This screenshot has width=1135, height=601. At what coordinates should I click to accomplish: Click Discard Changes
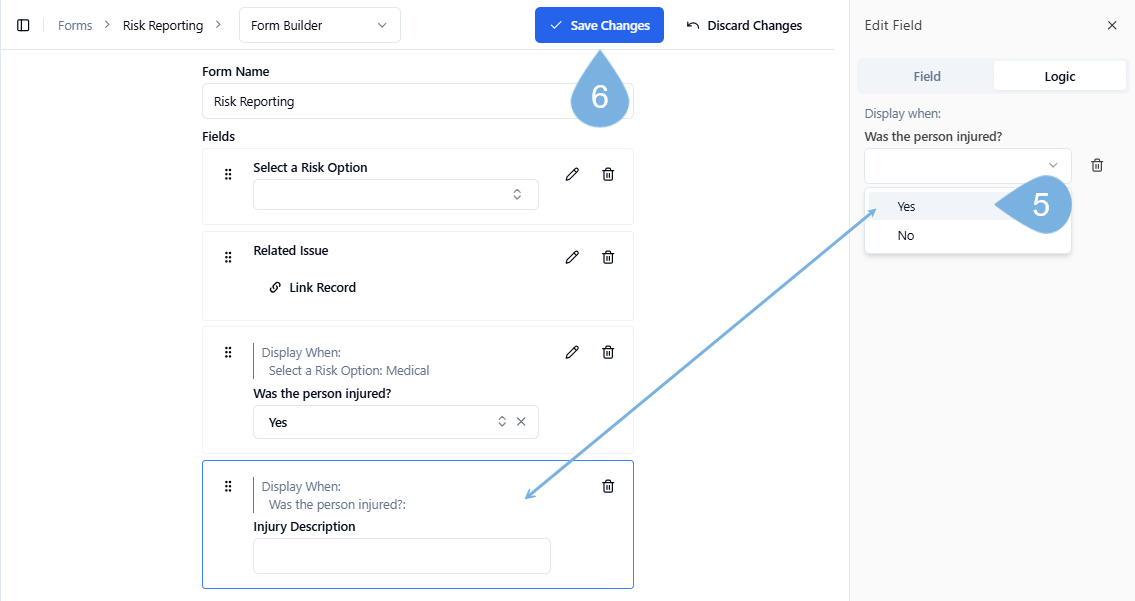tap(744, 25)
